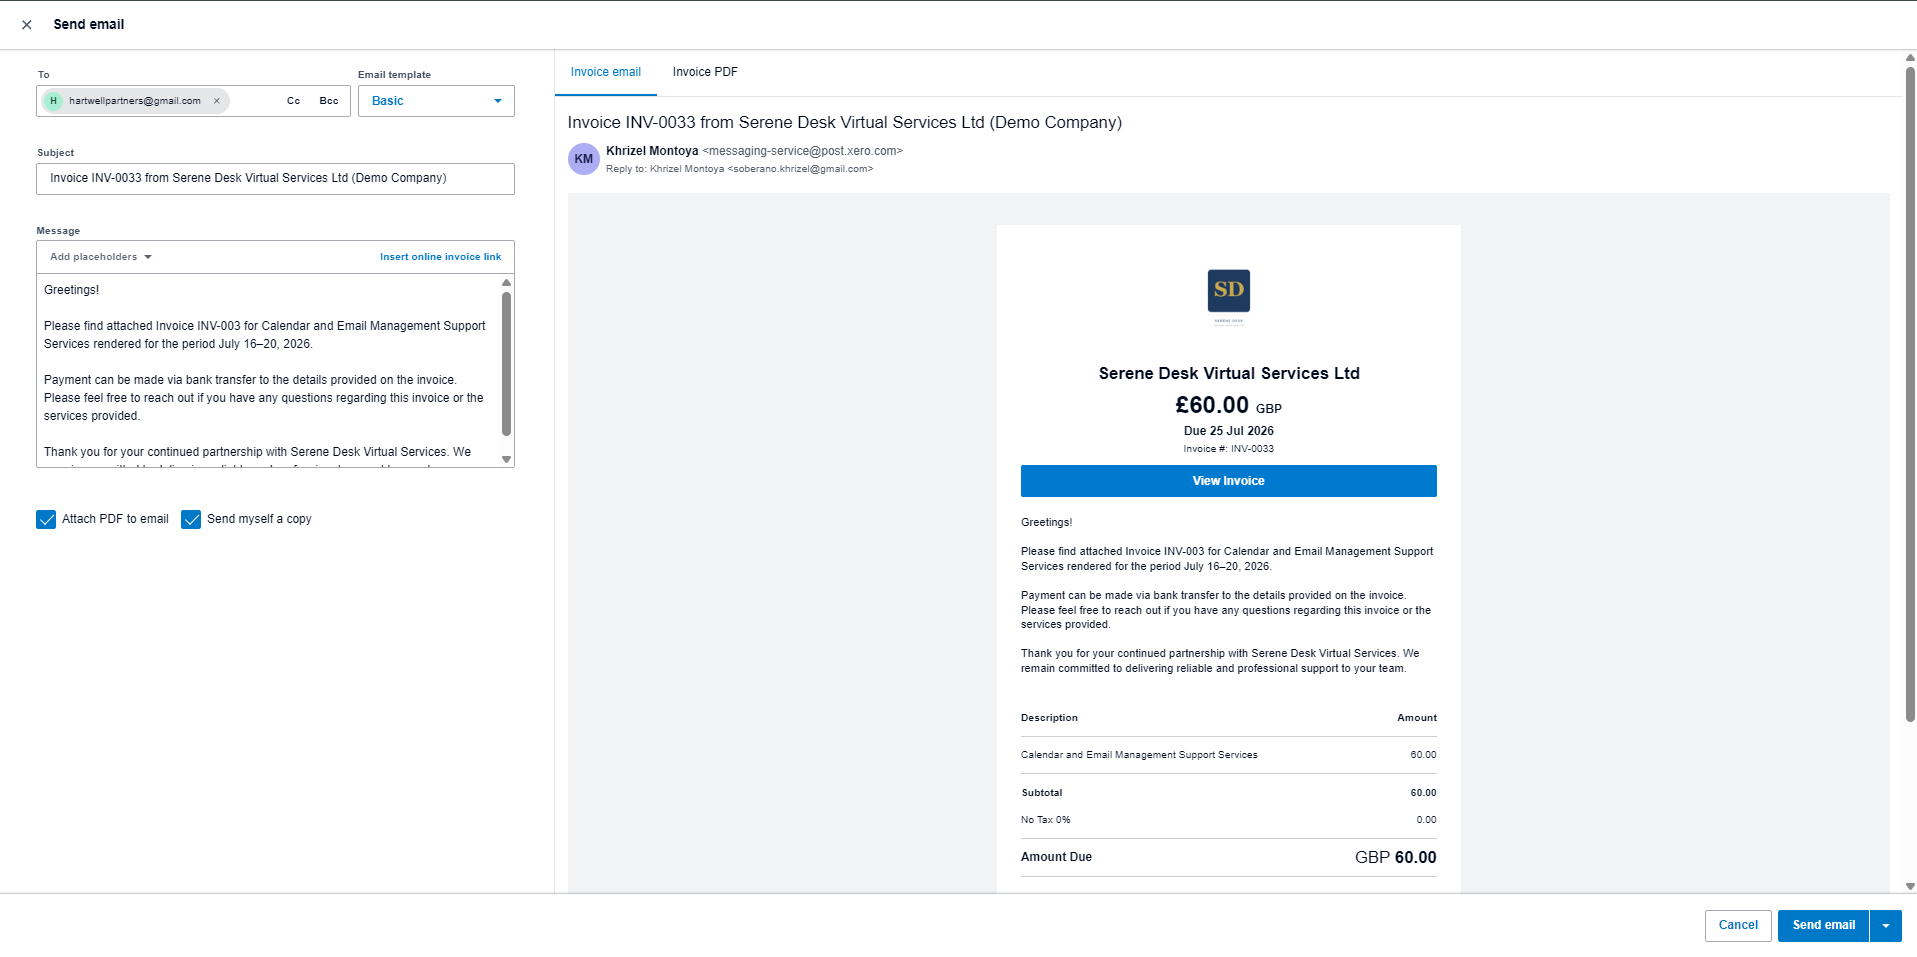Open the Basic email template dropdown

coord(436,101)
